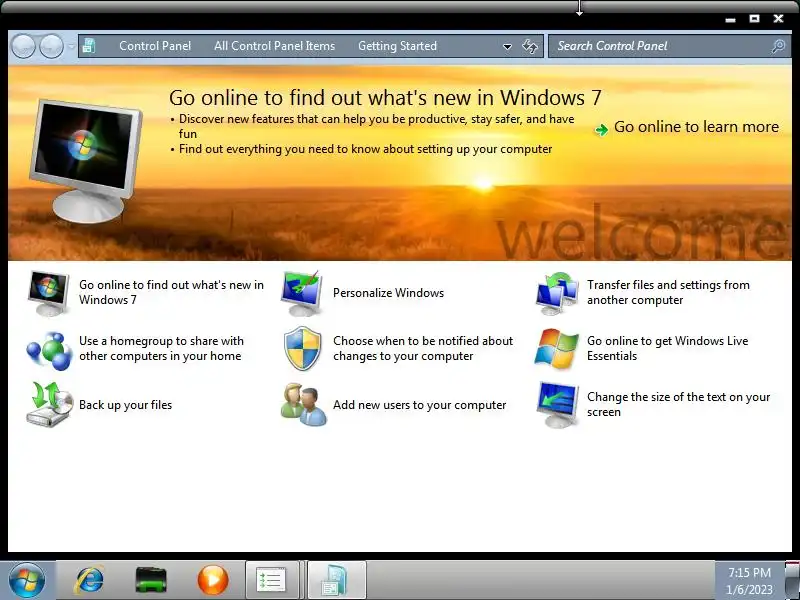The image size is (800, 600).
Task: Select the Getting Started breadcrumb
Action: [397, 46]
